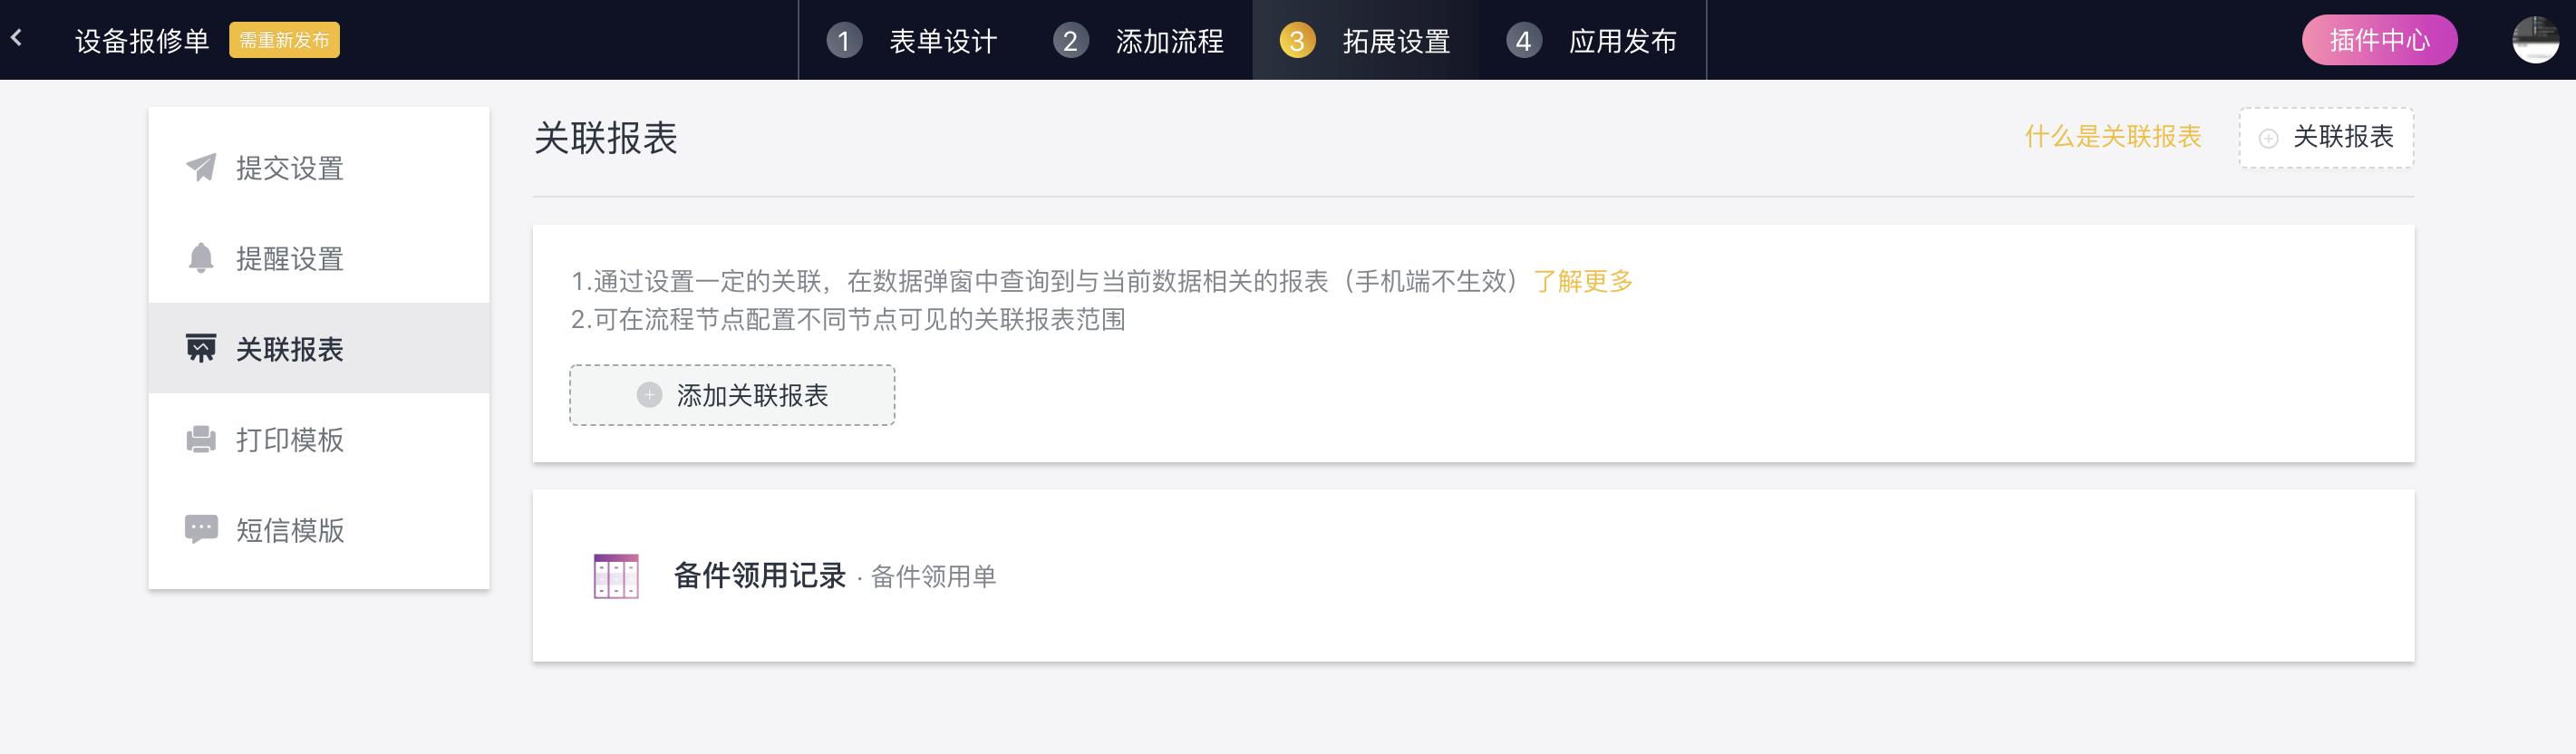Open the 插件中心 button
The image size is (2576, 754).
point(2379,40)
